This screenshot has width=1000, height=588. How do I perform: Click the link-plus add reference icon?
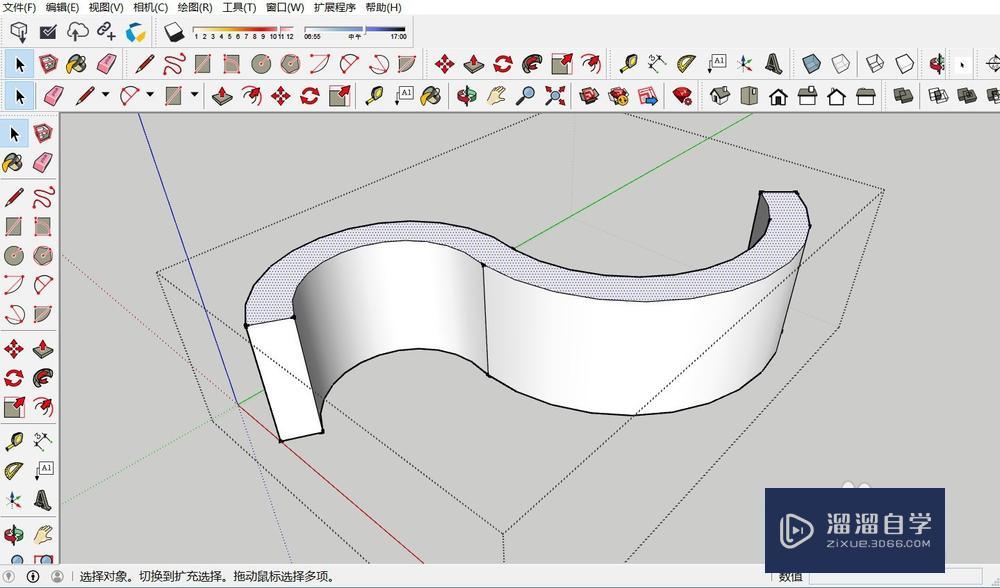[x=106, y=31]
